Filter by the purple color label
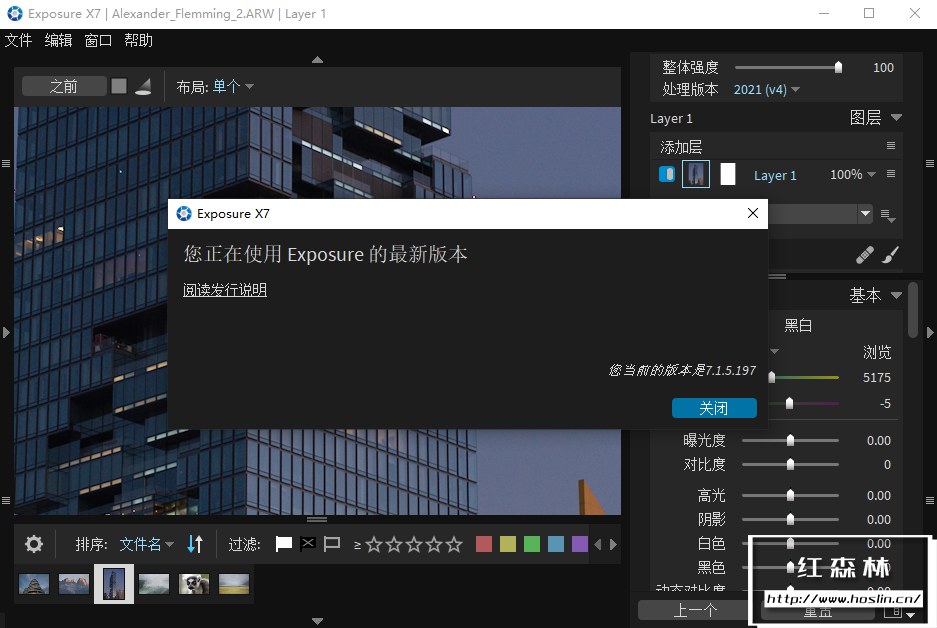This screenshot has height=628, width=937. (x=580, y=544)
